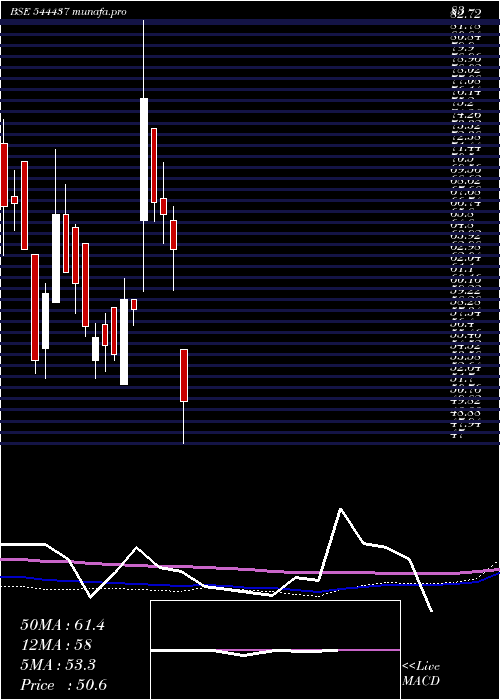Click the '12MA : 58' readout
This screenshot has width=500, height=700.
pos(56,645)
